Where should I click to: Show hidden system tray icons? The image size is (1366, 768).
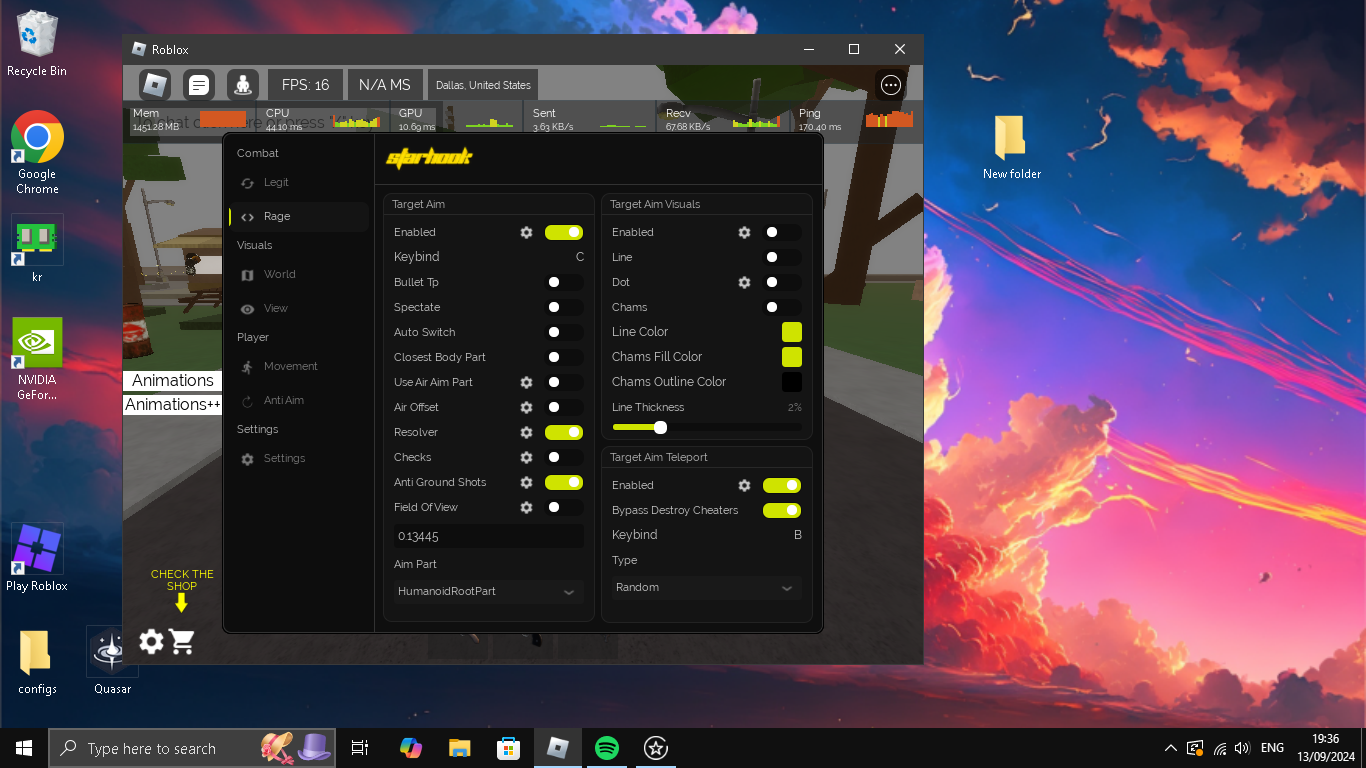1170,748
